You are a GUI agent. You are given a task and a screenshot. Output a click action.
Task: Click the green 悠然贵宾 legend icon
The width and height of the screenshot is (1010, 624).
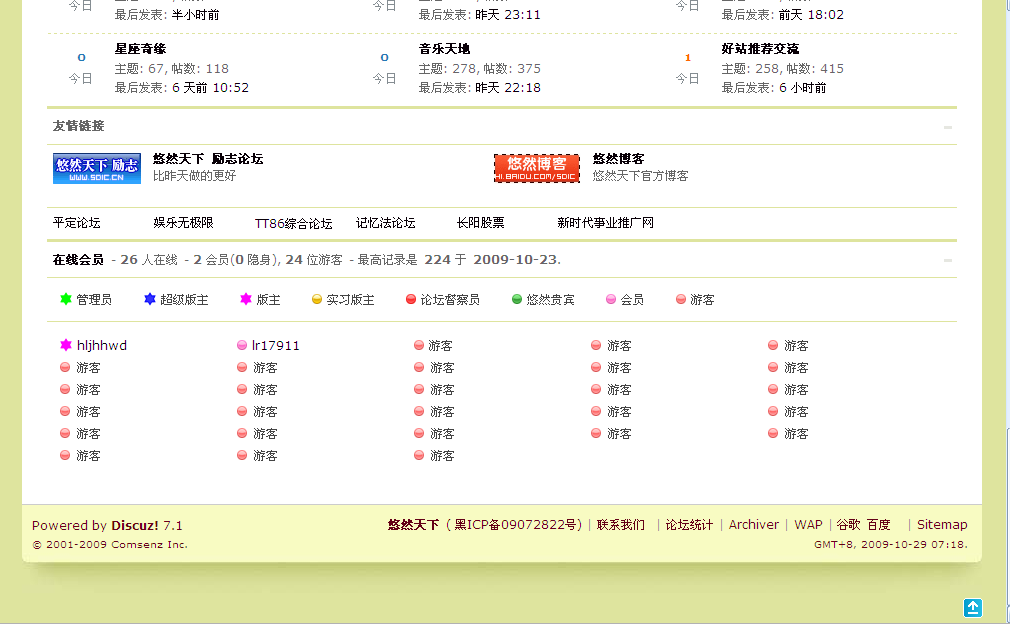(517, 299)
